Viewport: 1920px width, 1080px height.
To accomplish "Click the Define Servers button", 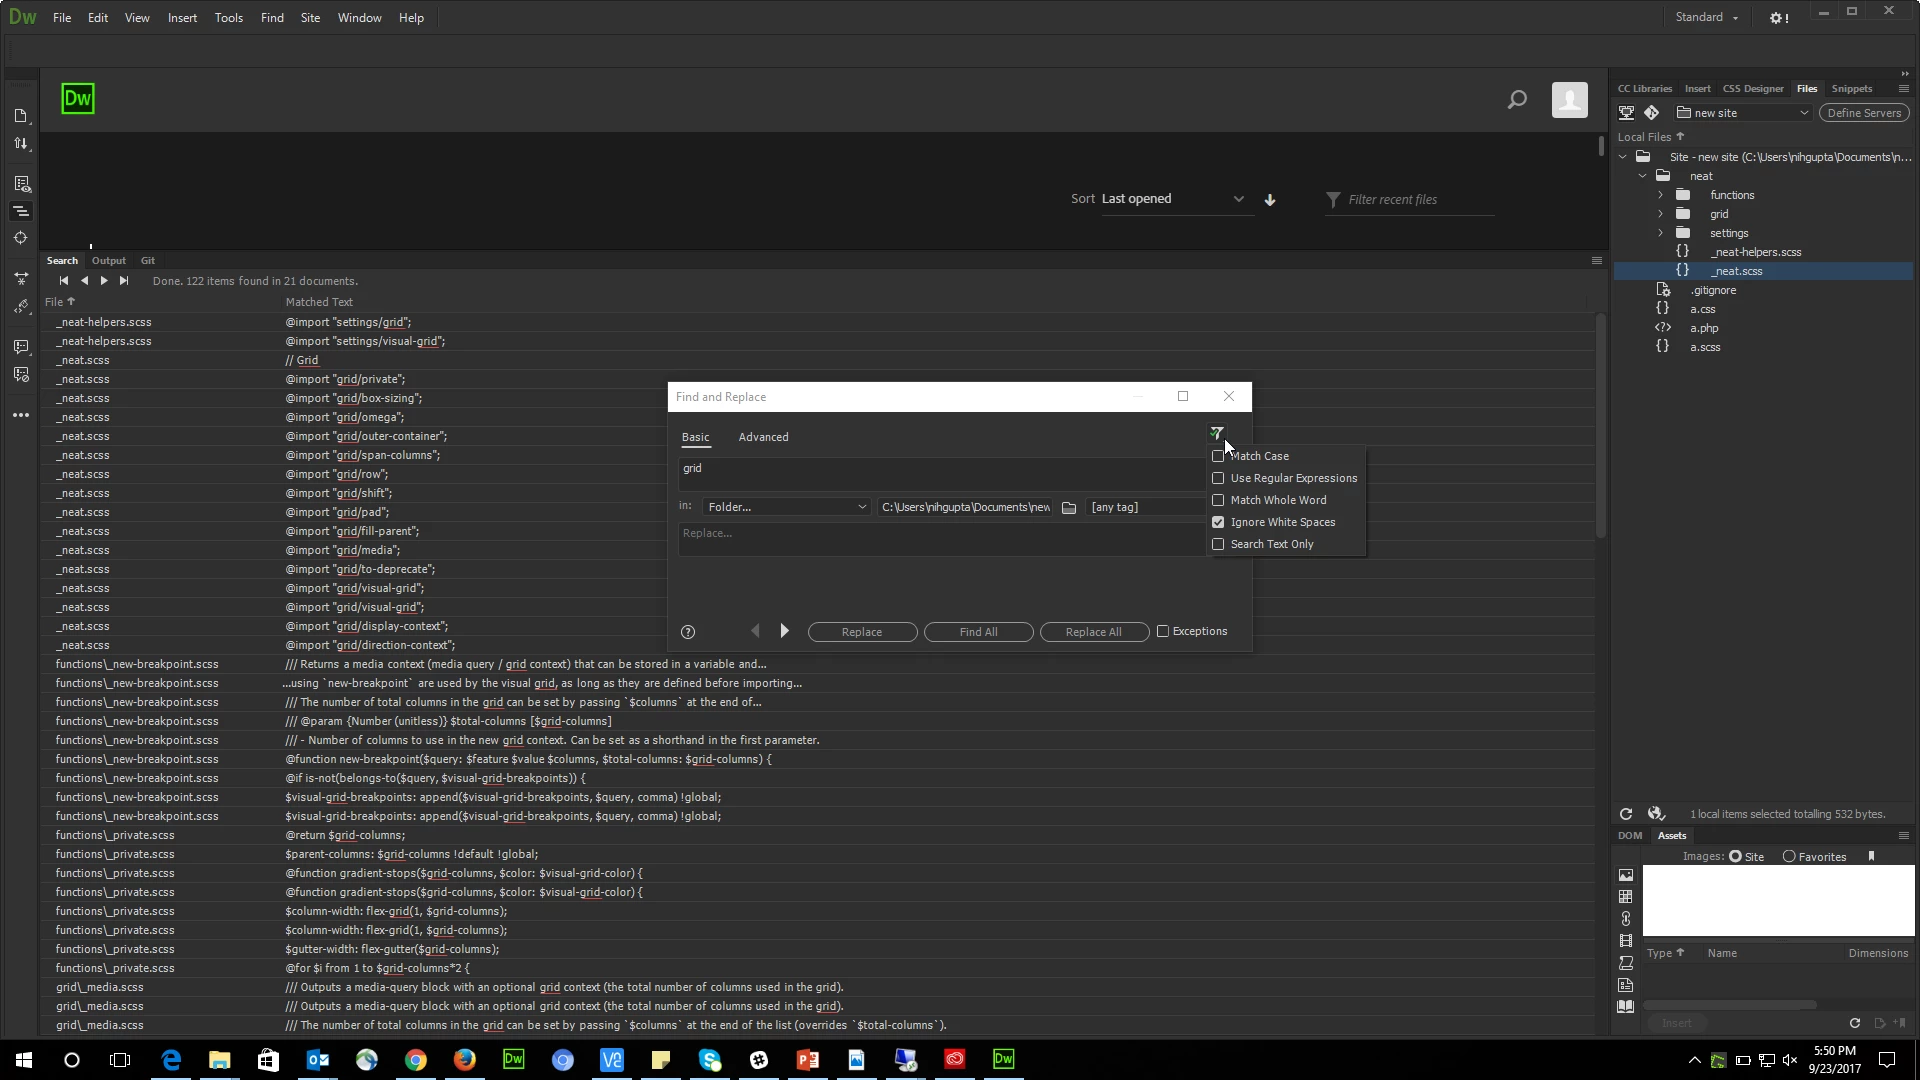I will pyautogui.click(x=1863, y=113).
